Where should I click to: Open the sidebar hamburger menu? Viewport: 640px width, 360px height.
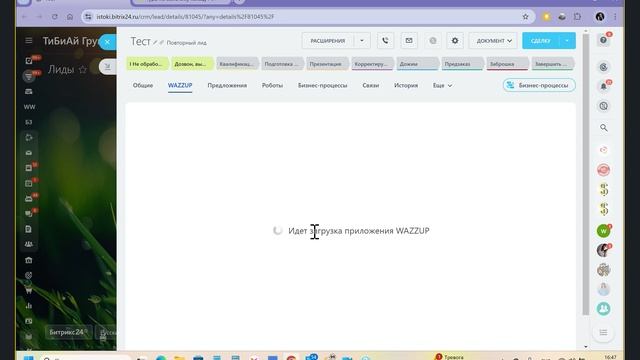tap(29, 40)
